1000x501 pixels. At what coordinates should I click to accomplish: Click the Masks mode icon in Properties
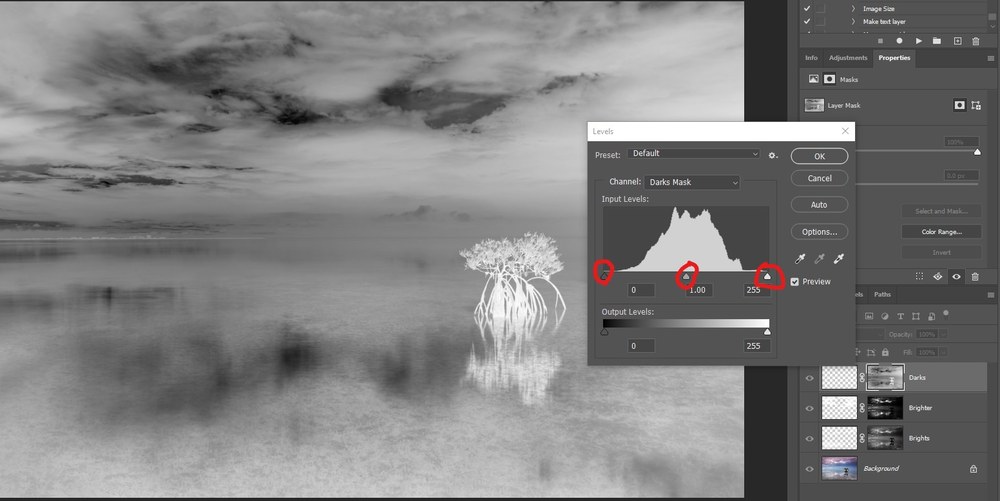[x=829, y=79]
